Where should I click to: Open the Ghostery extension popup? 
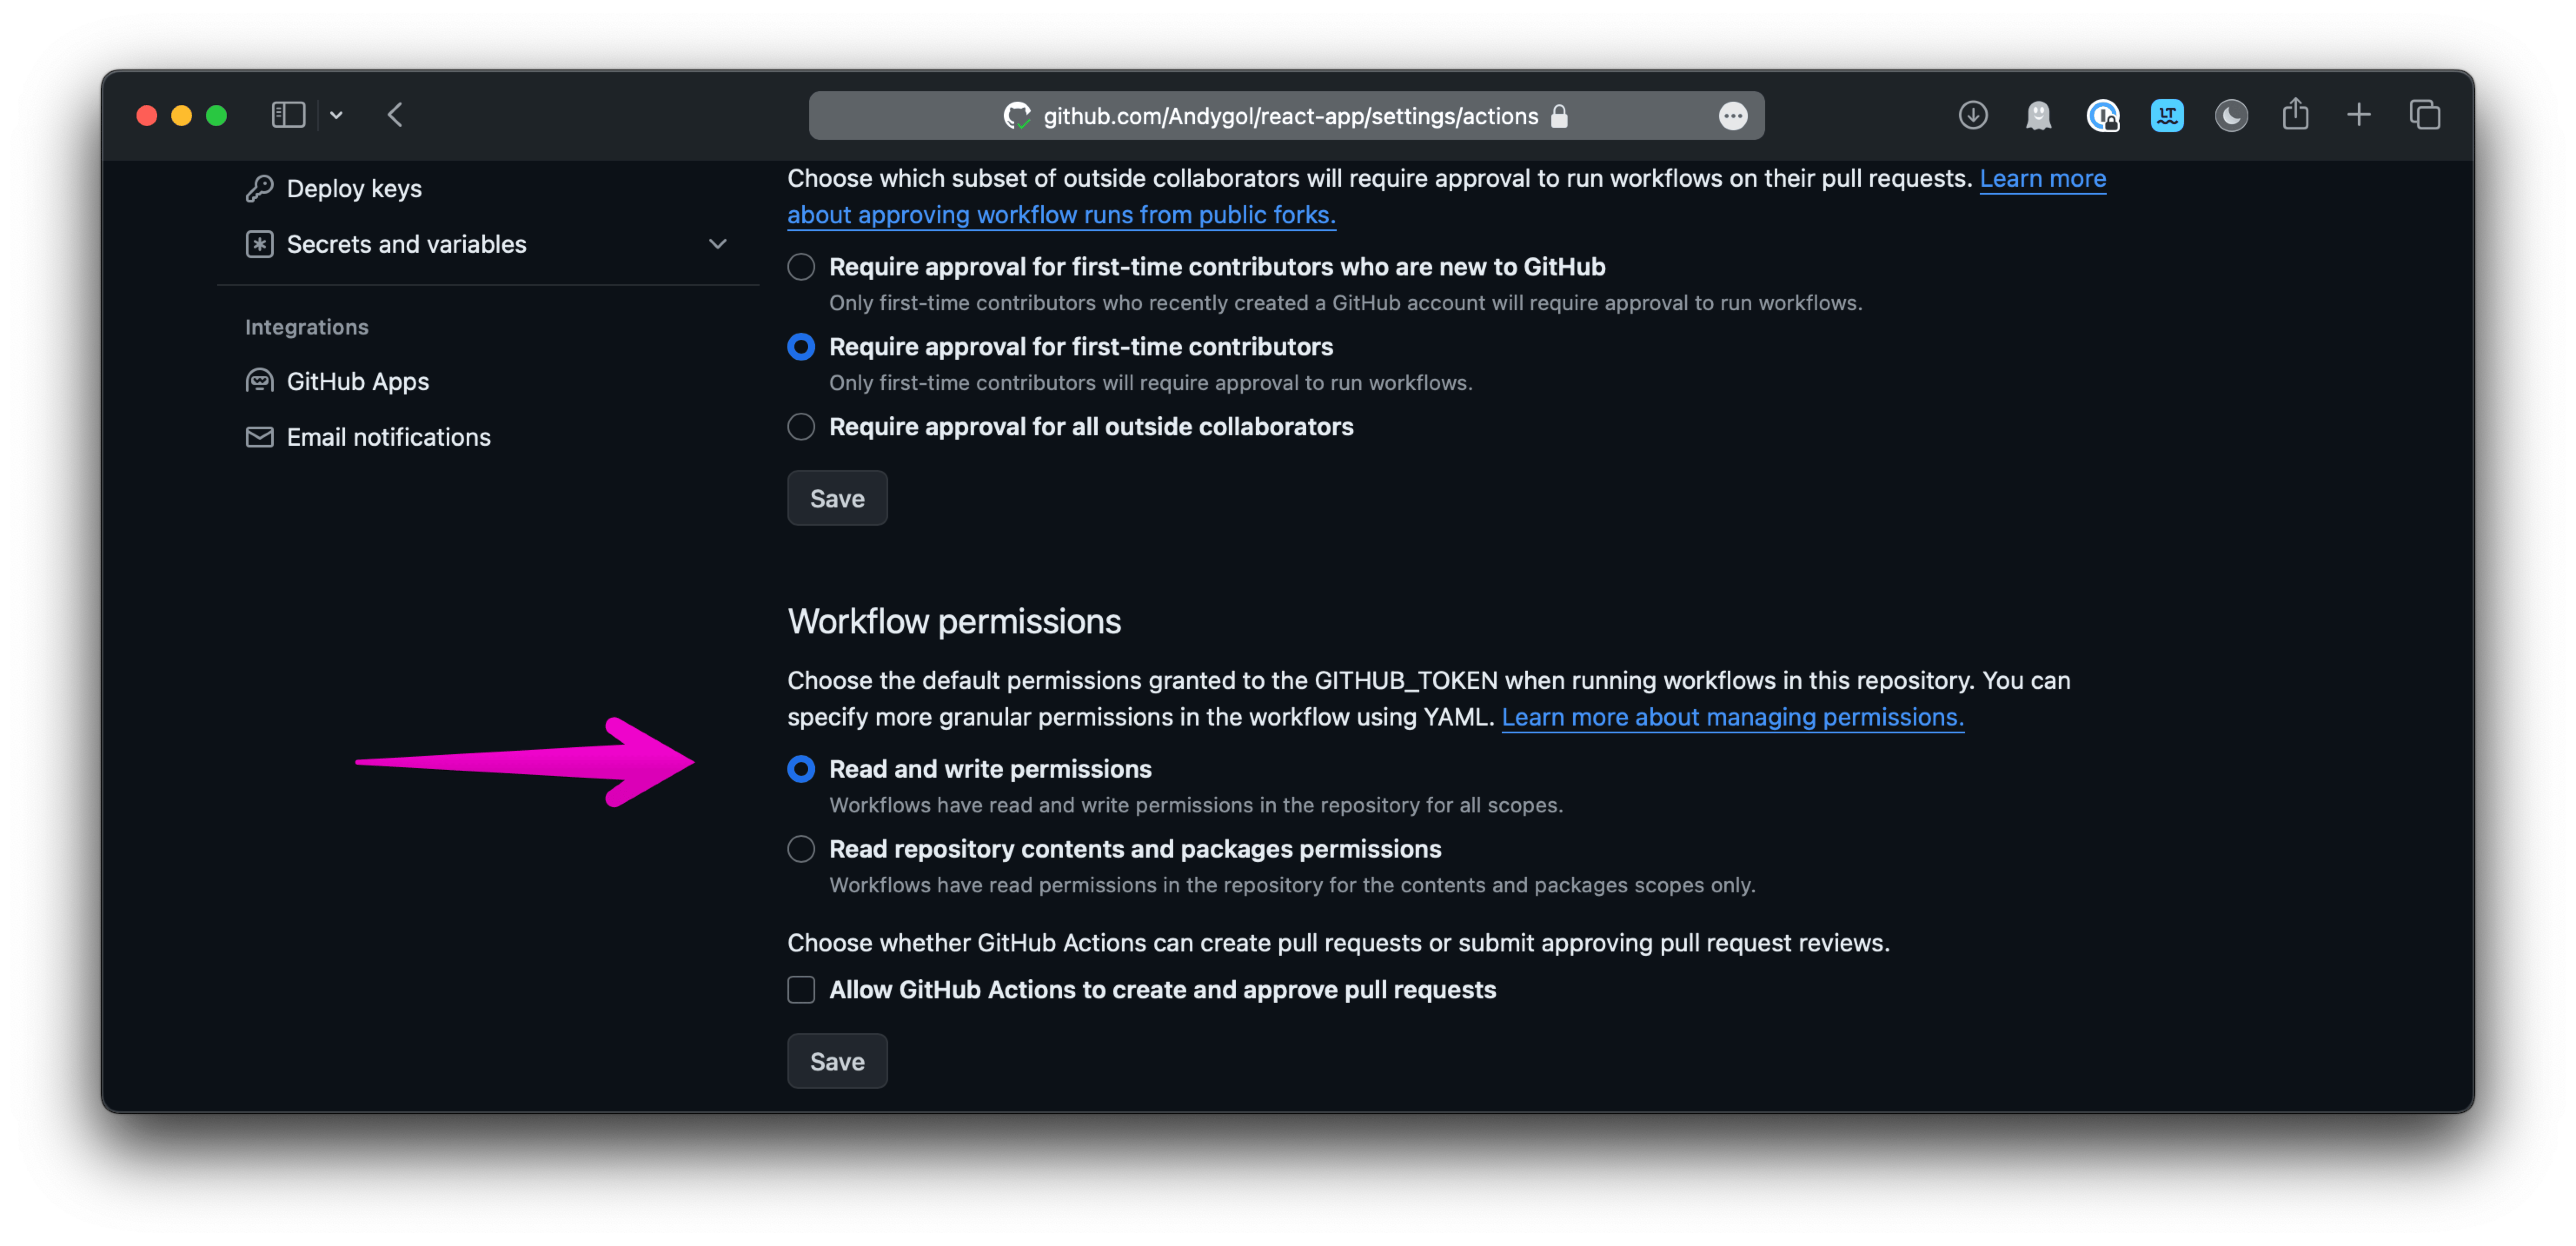coord(2038,115)
